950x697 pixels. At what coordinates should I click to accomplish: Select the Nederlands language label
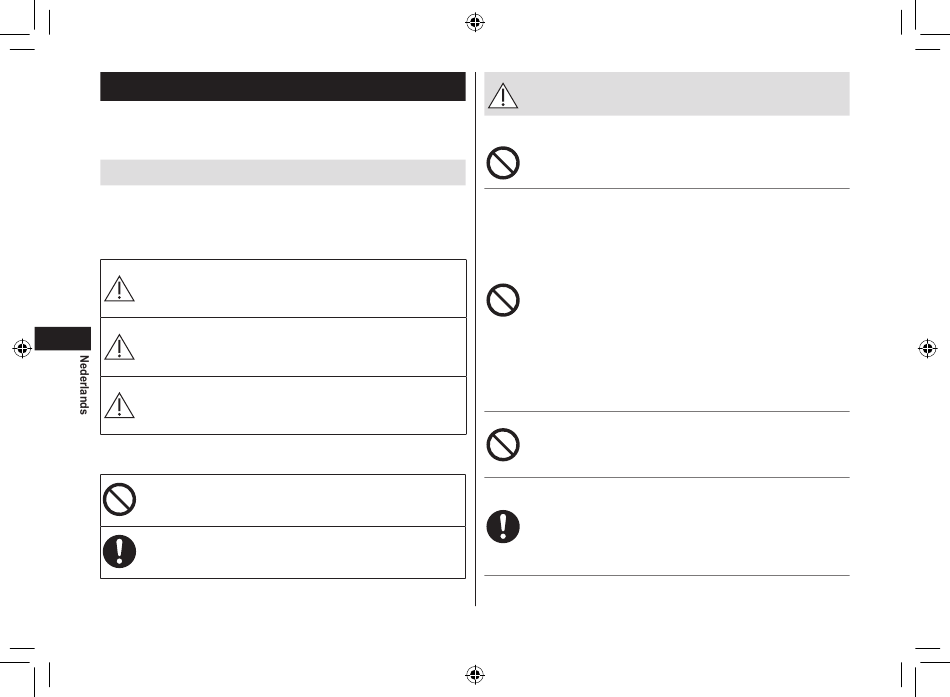84,385
